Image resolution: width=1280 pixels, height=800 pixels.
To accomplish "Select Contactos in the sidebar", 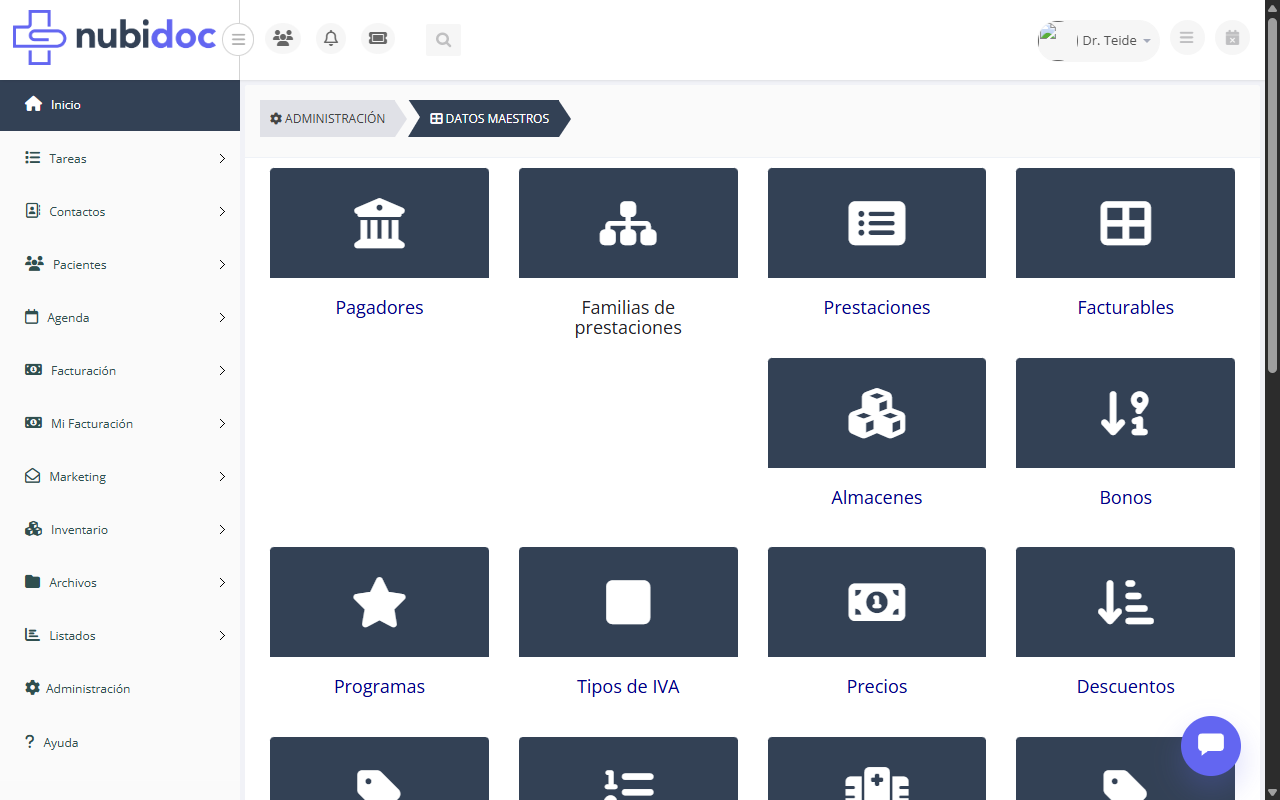I will click(x=120, y=211).
